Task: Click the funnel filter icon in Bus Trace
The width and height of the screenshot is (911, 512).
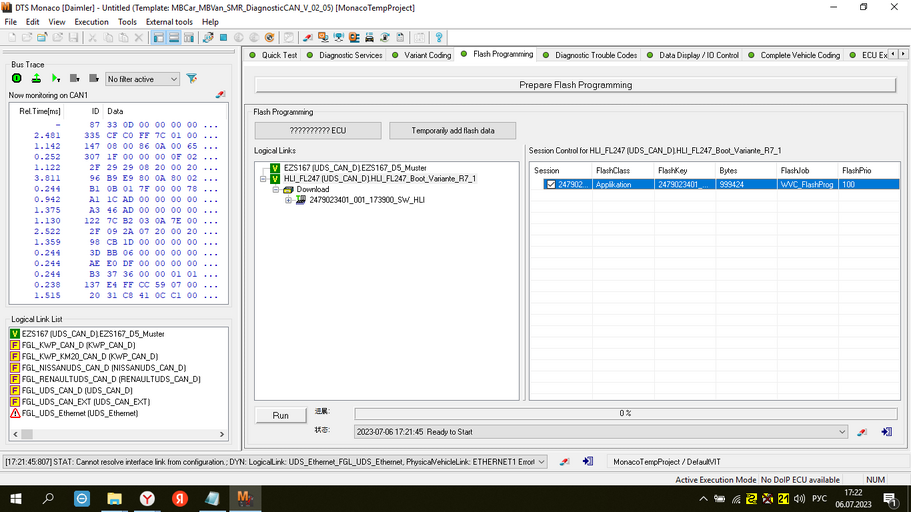Action: pyautogui.click(x=192, y=78)
